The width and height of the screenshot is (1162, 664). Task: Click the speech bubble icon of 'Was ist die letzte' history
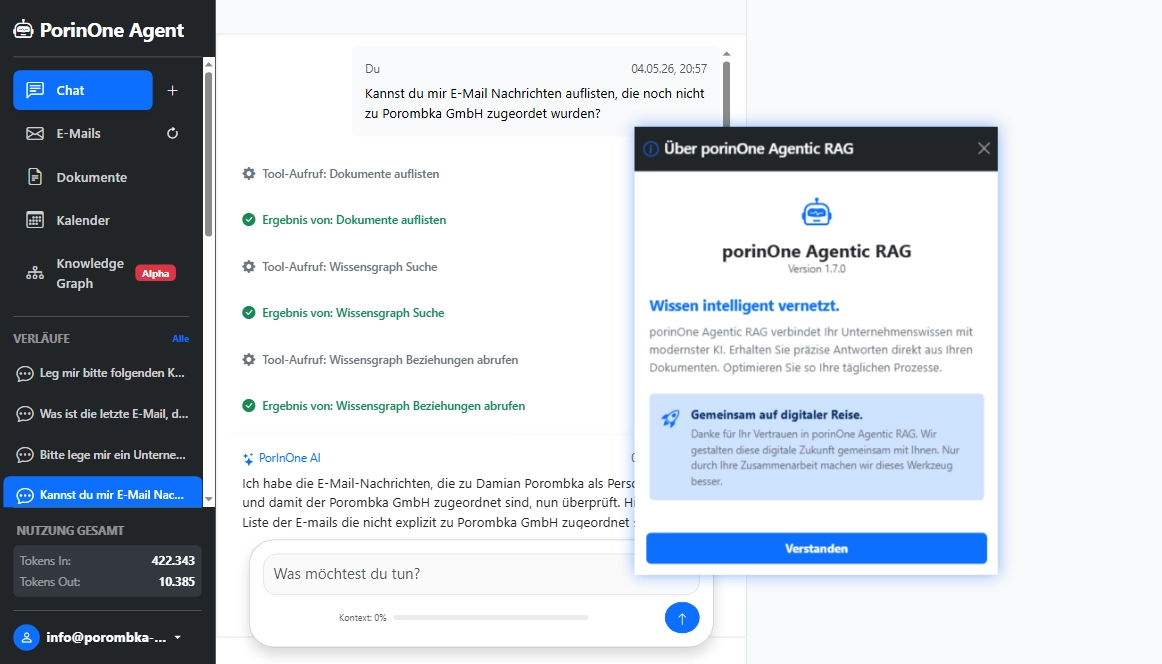pyautogui.click(x=25, y=414)
